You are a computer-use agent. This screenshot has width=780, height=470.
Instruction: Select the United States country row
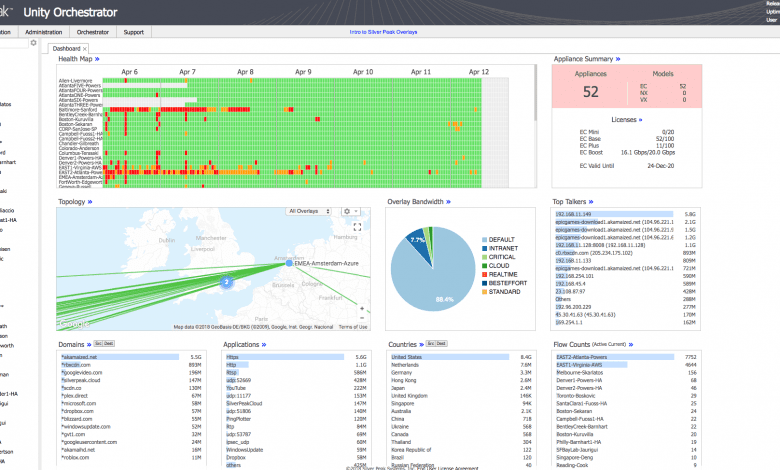click(x=461, y=357)
